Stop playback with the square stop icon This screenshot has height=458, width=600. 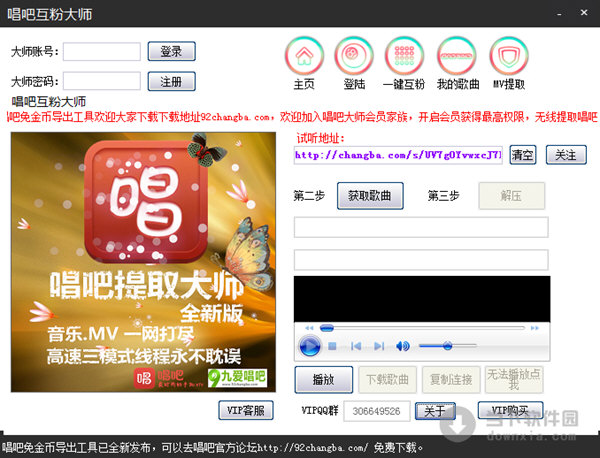(x=332, y=346)
